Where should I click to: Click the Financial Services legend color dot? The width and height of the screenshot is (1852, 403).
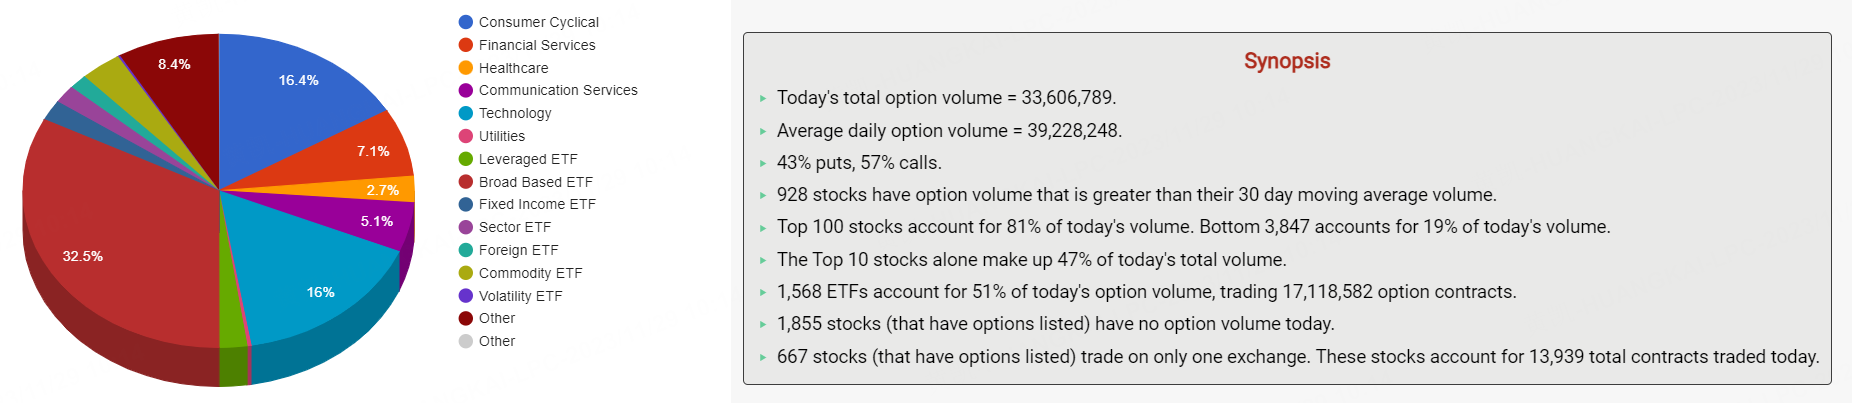(466, 45)
